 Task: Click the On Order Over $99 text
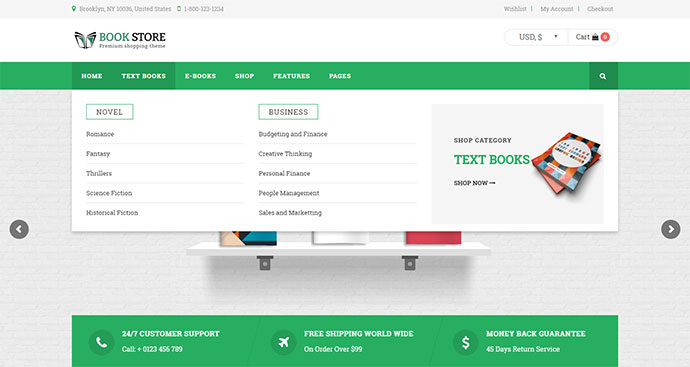point(333,349)
